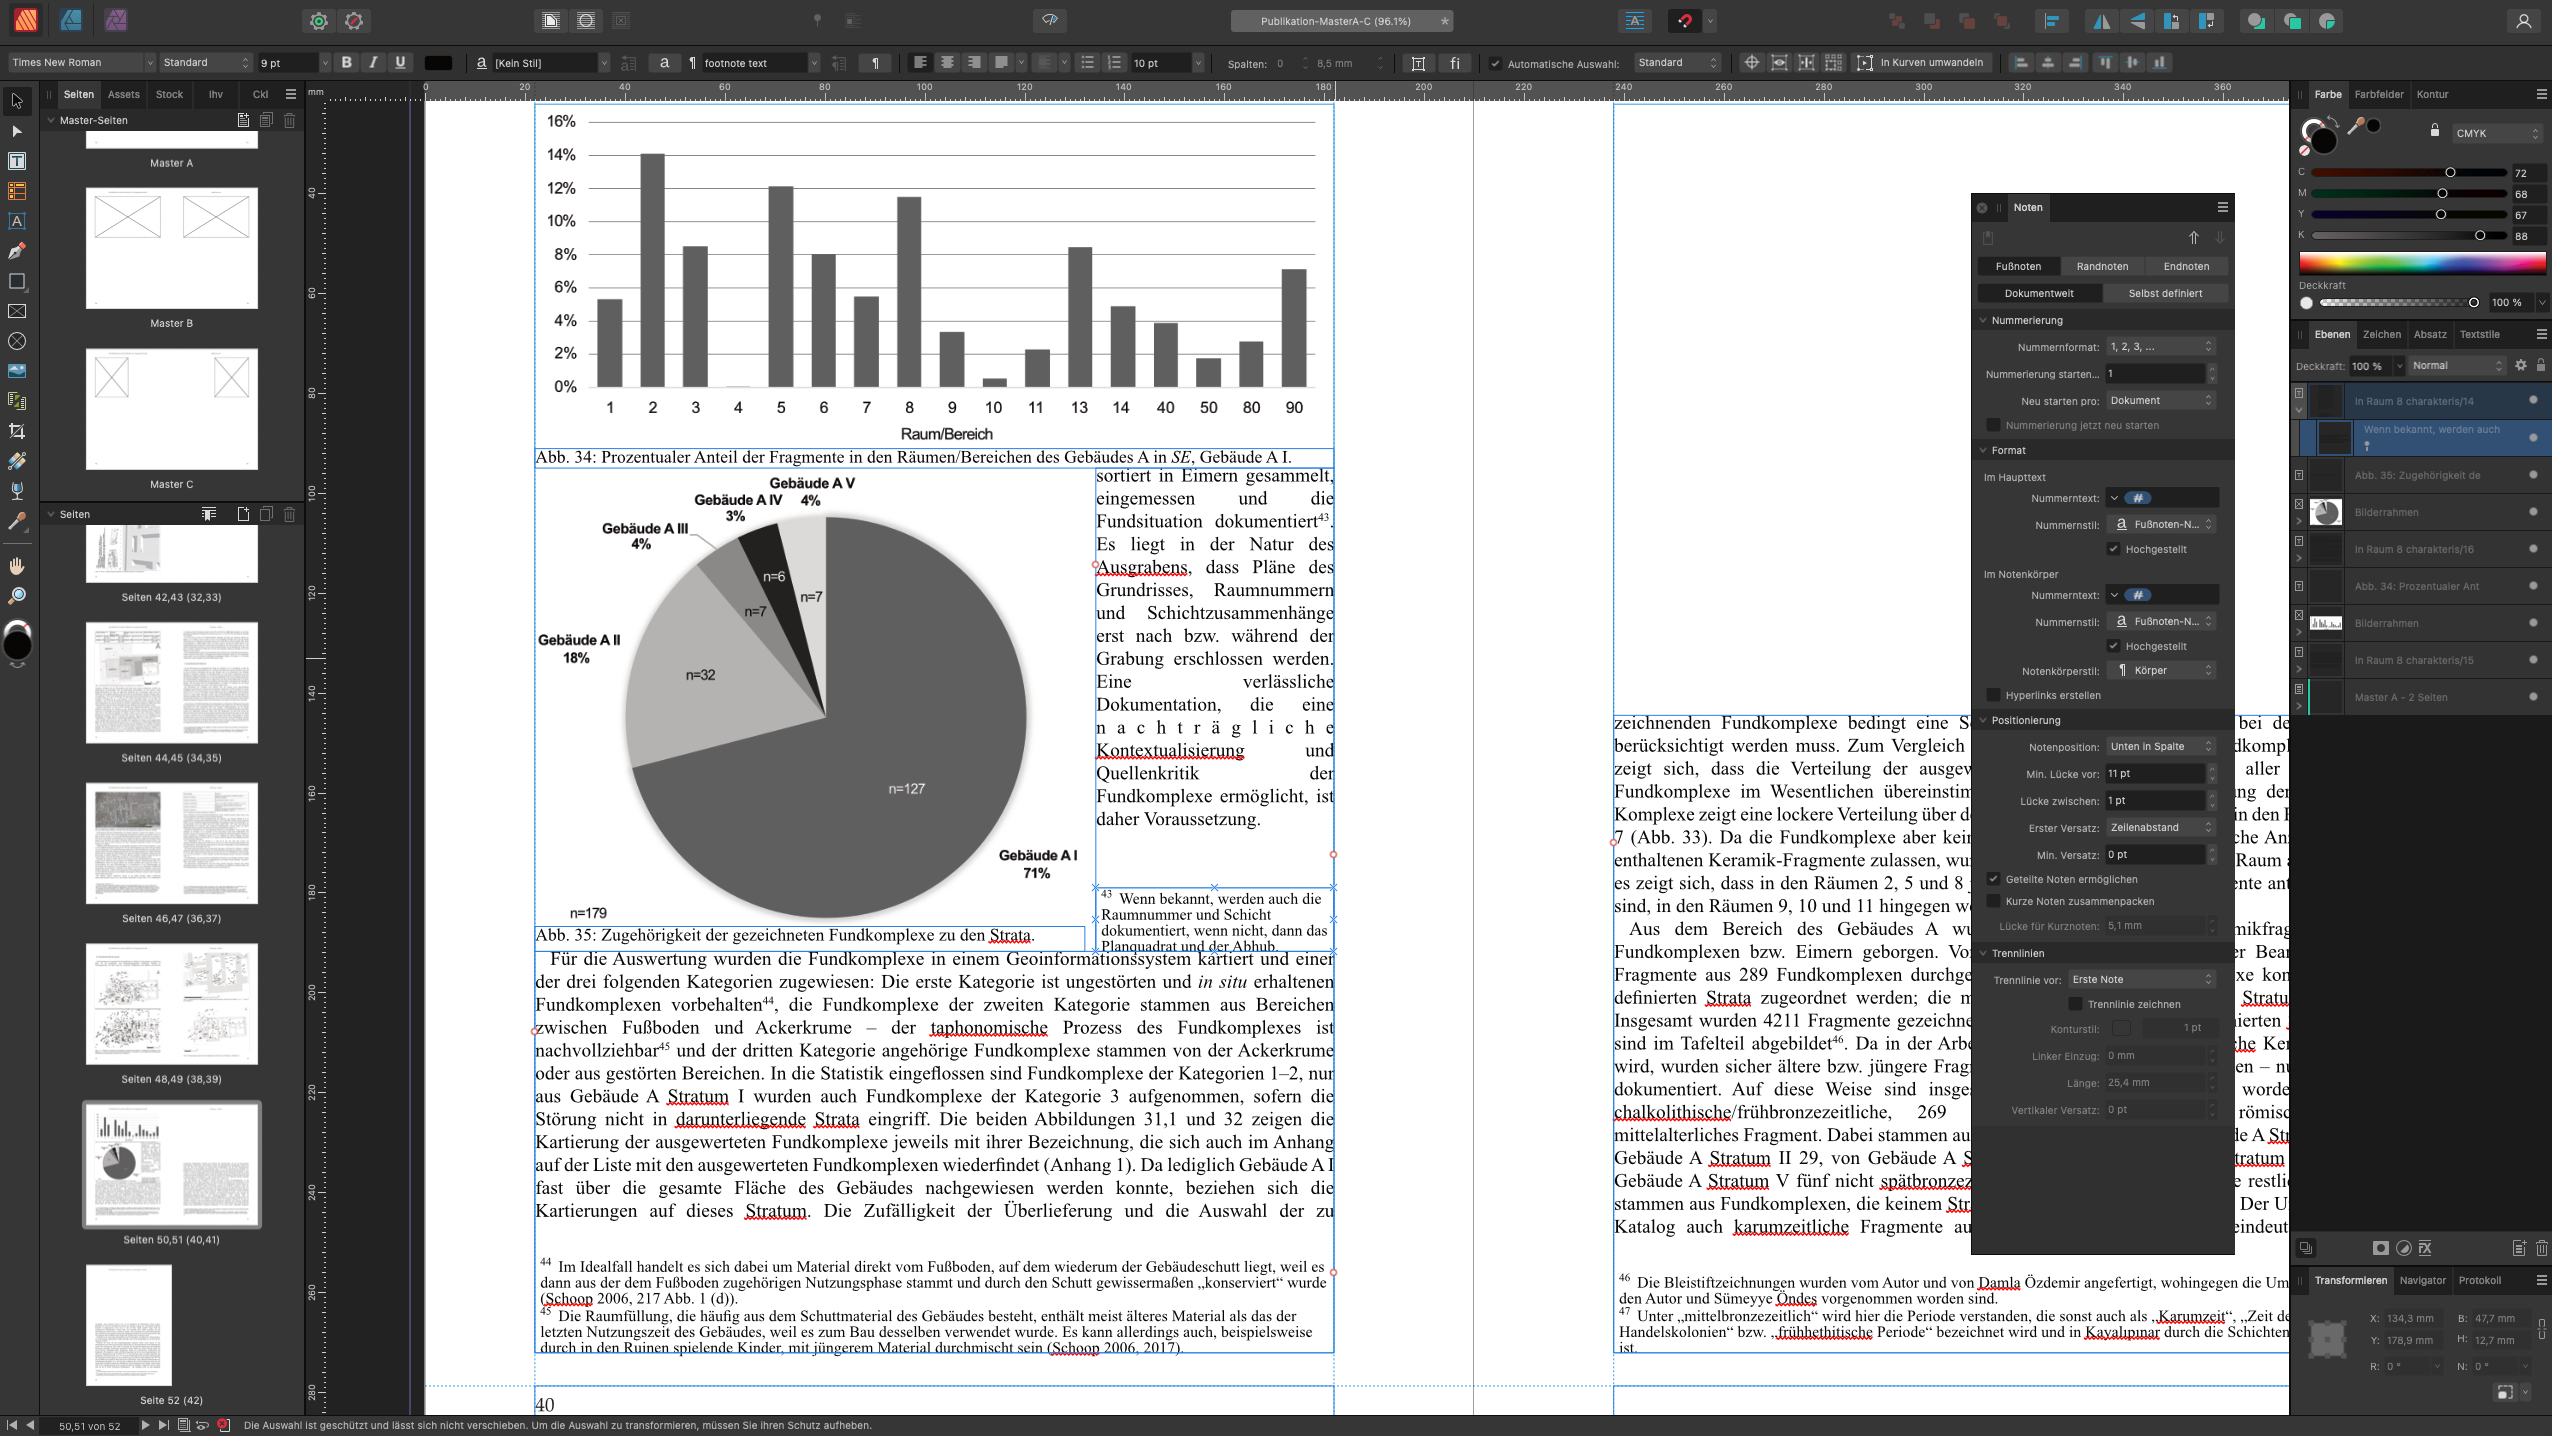The image size is (2552, 1436).
Task: Enable Hyperlinks erstellen checkbox
Action: (1993, 695)
